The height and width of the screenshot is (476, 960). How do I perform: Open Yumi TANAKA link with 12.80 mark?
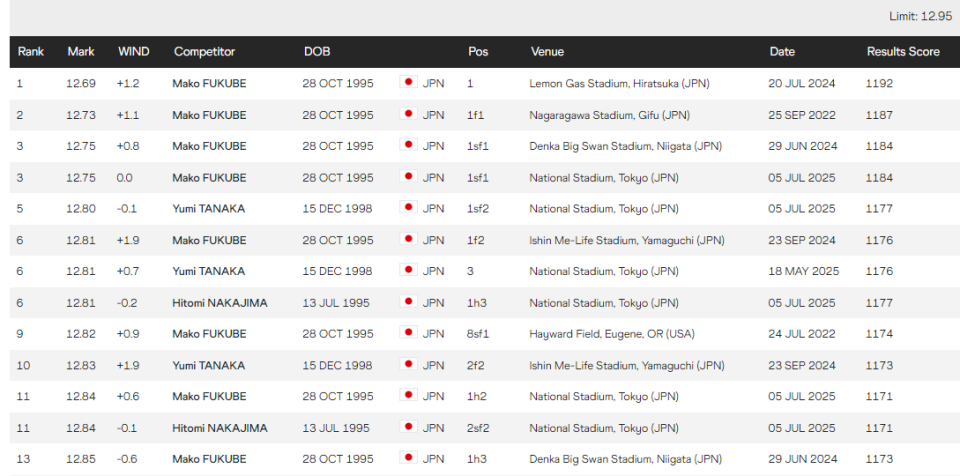tap(209, 209)
